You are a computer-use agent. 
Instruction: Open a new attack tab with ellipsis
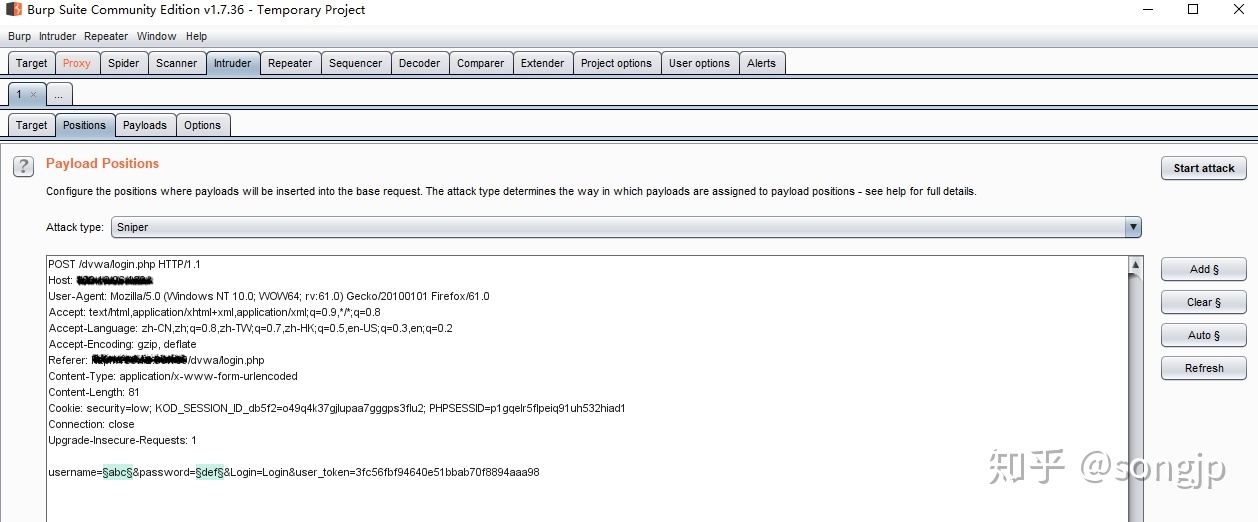pos(58,95)
